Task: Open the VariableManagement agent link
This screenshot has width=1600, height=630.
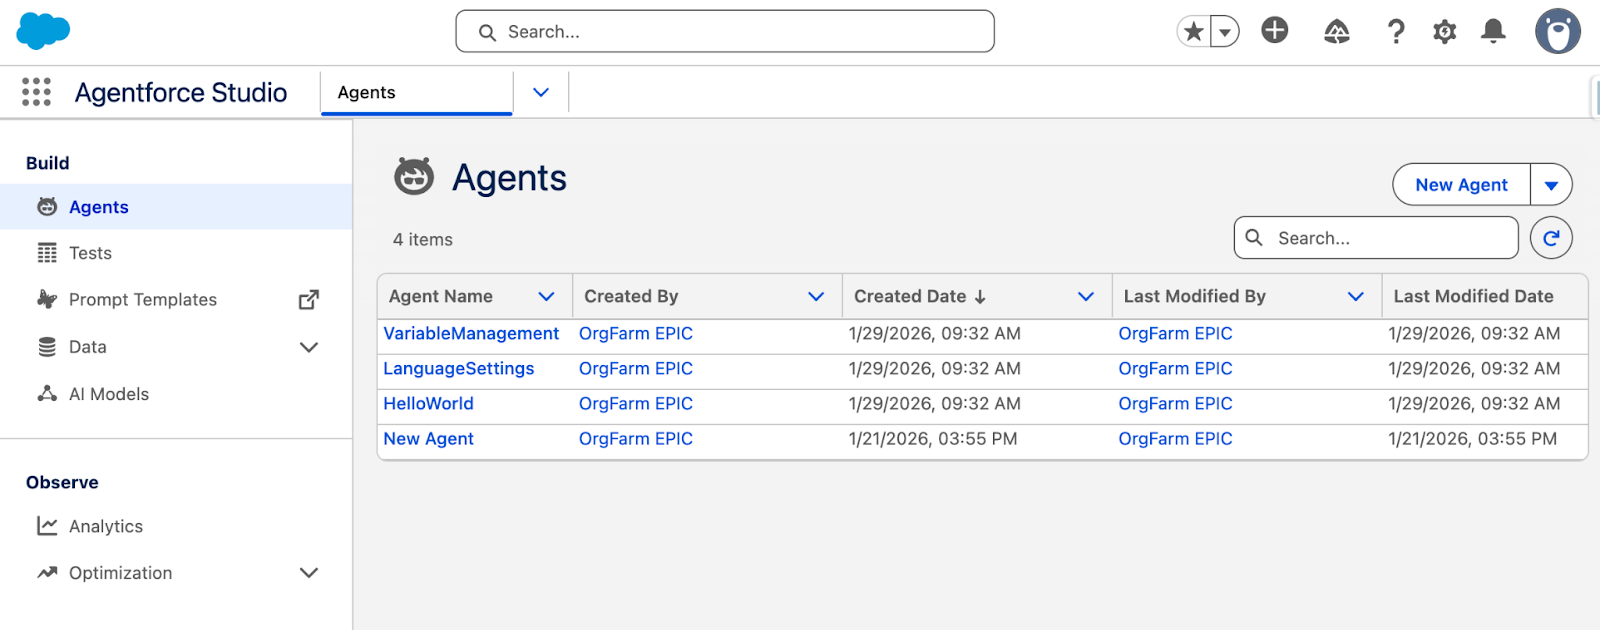Action: [x=471, y=334]
